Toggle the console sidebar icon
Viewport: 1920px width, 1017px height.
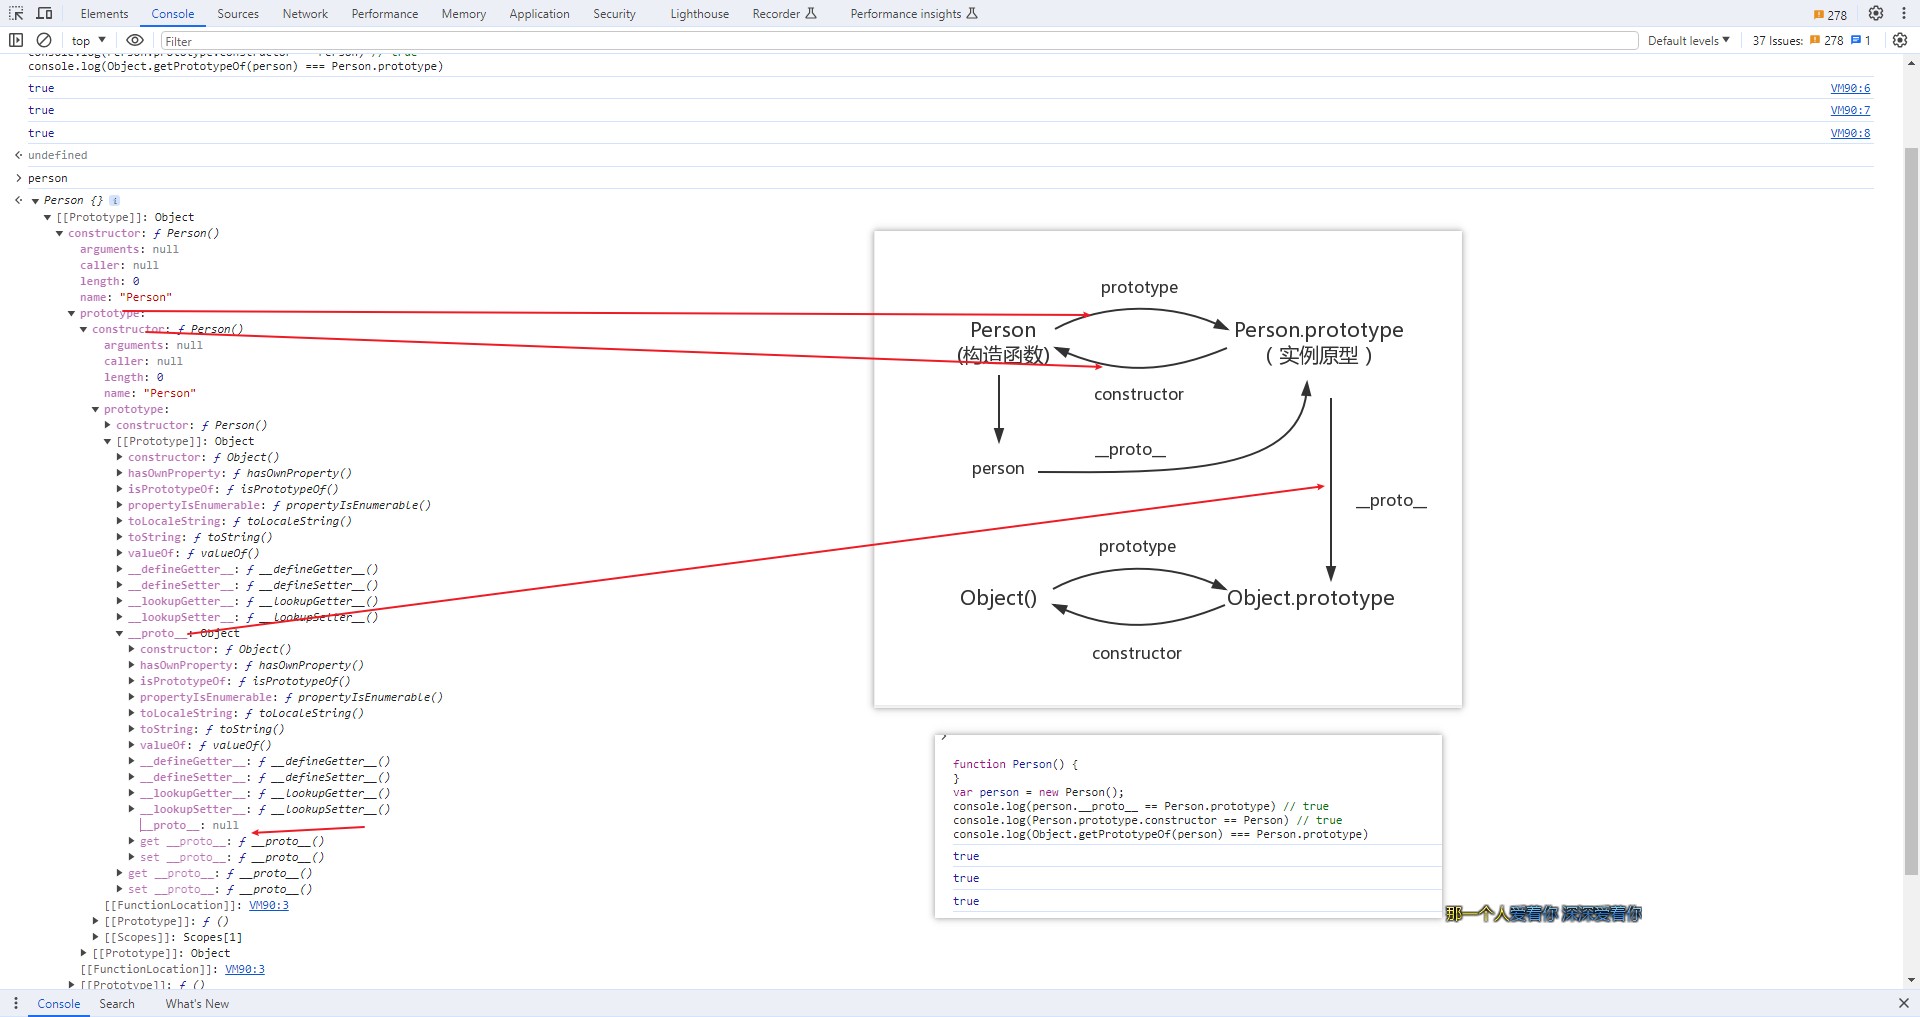point(16,40)
